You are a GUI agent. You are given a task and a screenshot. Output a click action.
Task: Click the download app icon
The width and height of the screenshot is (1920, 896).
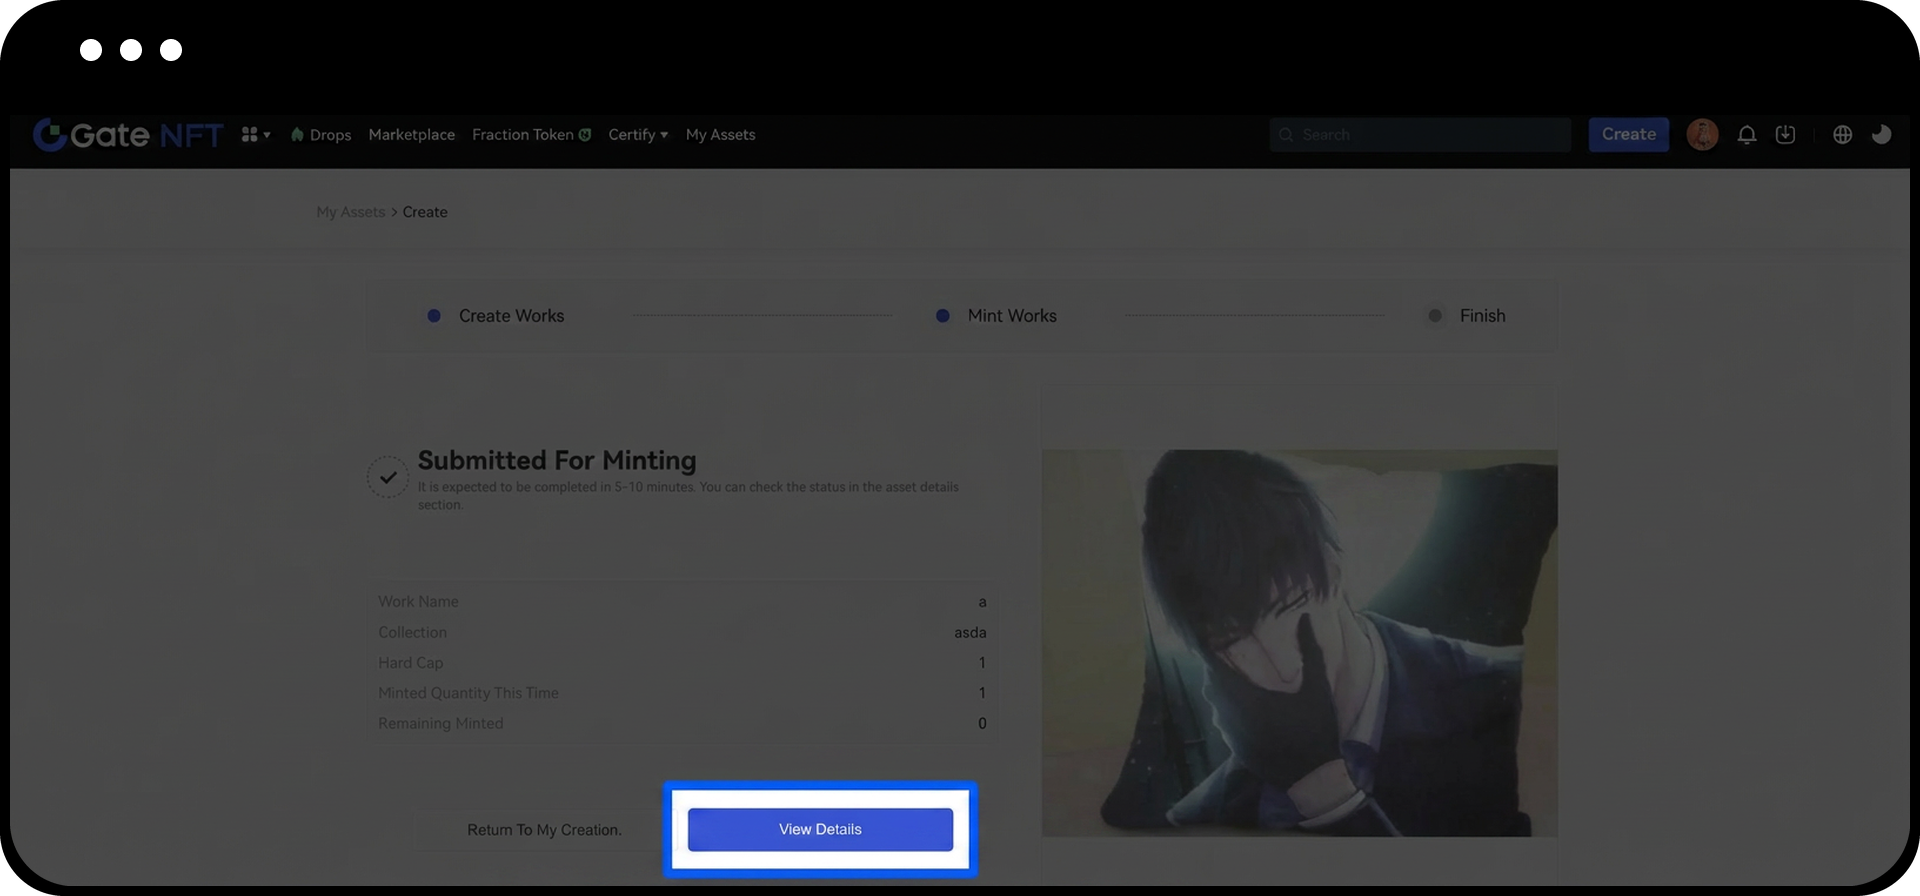(x=1785, y=135)
